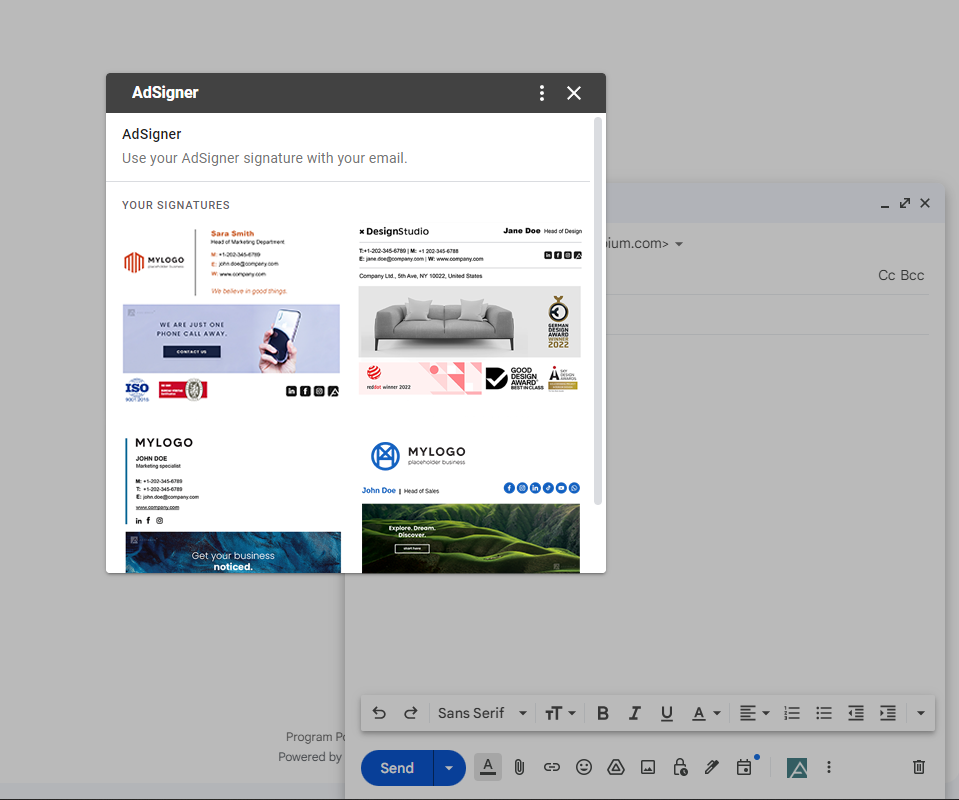Screen dimensions: 959x800
Task: Open the text alignment dropdown
Action: tap(754, 713)
